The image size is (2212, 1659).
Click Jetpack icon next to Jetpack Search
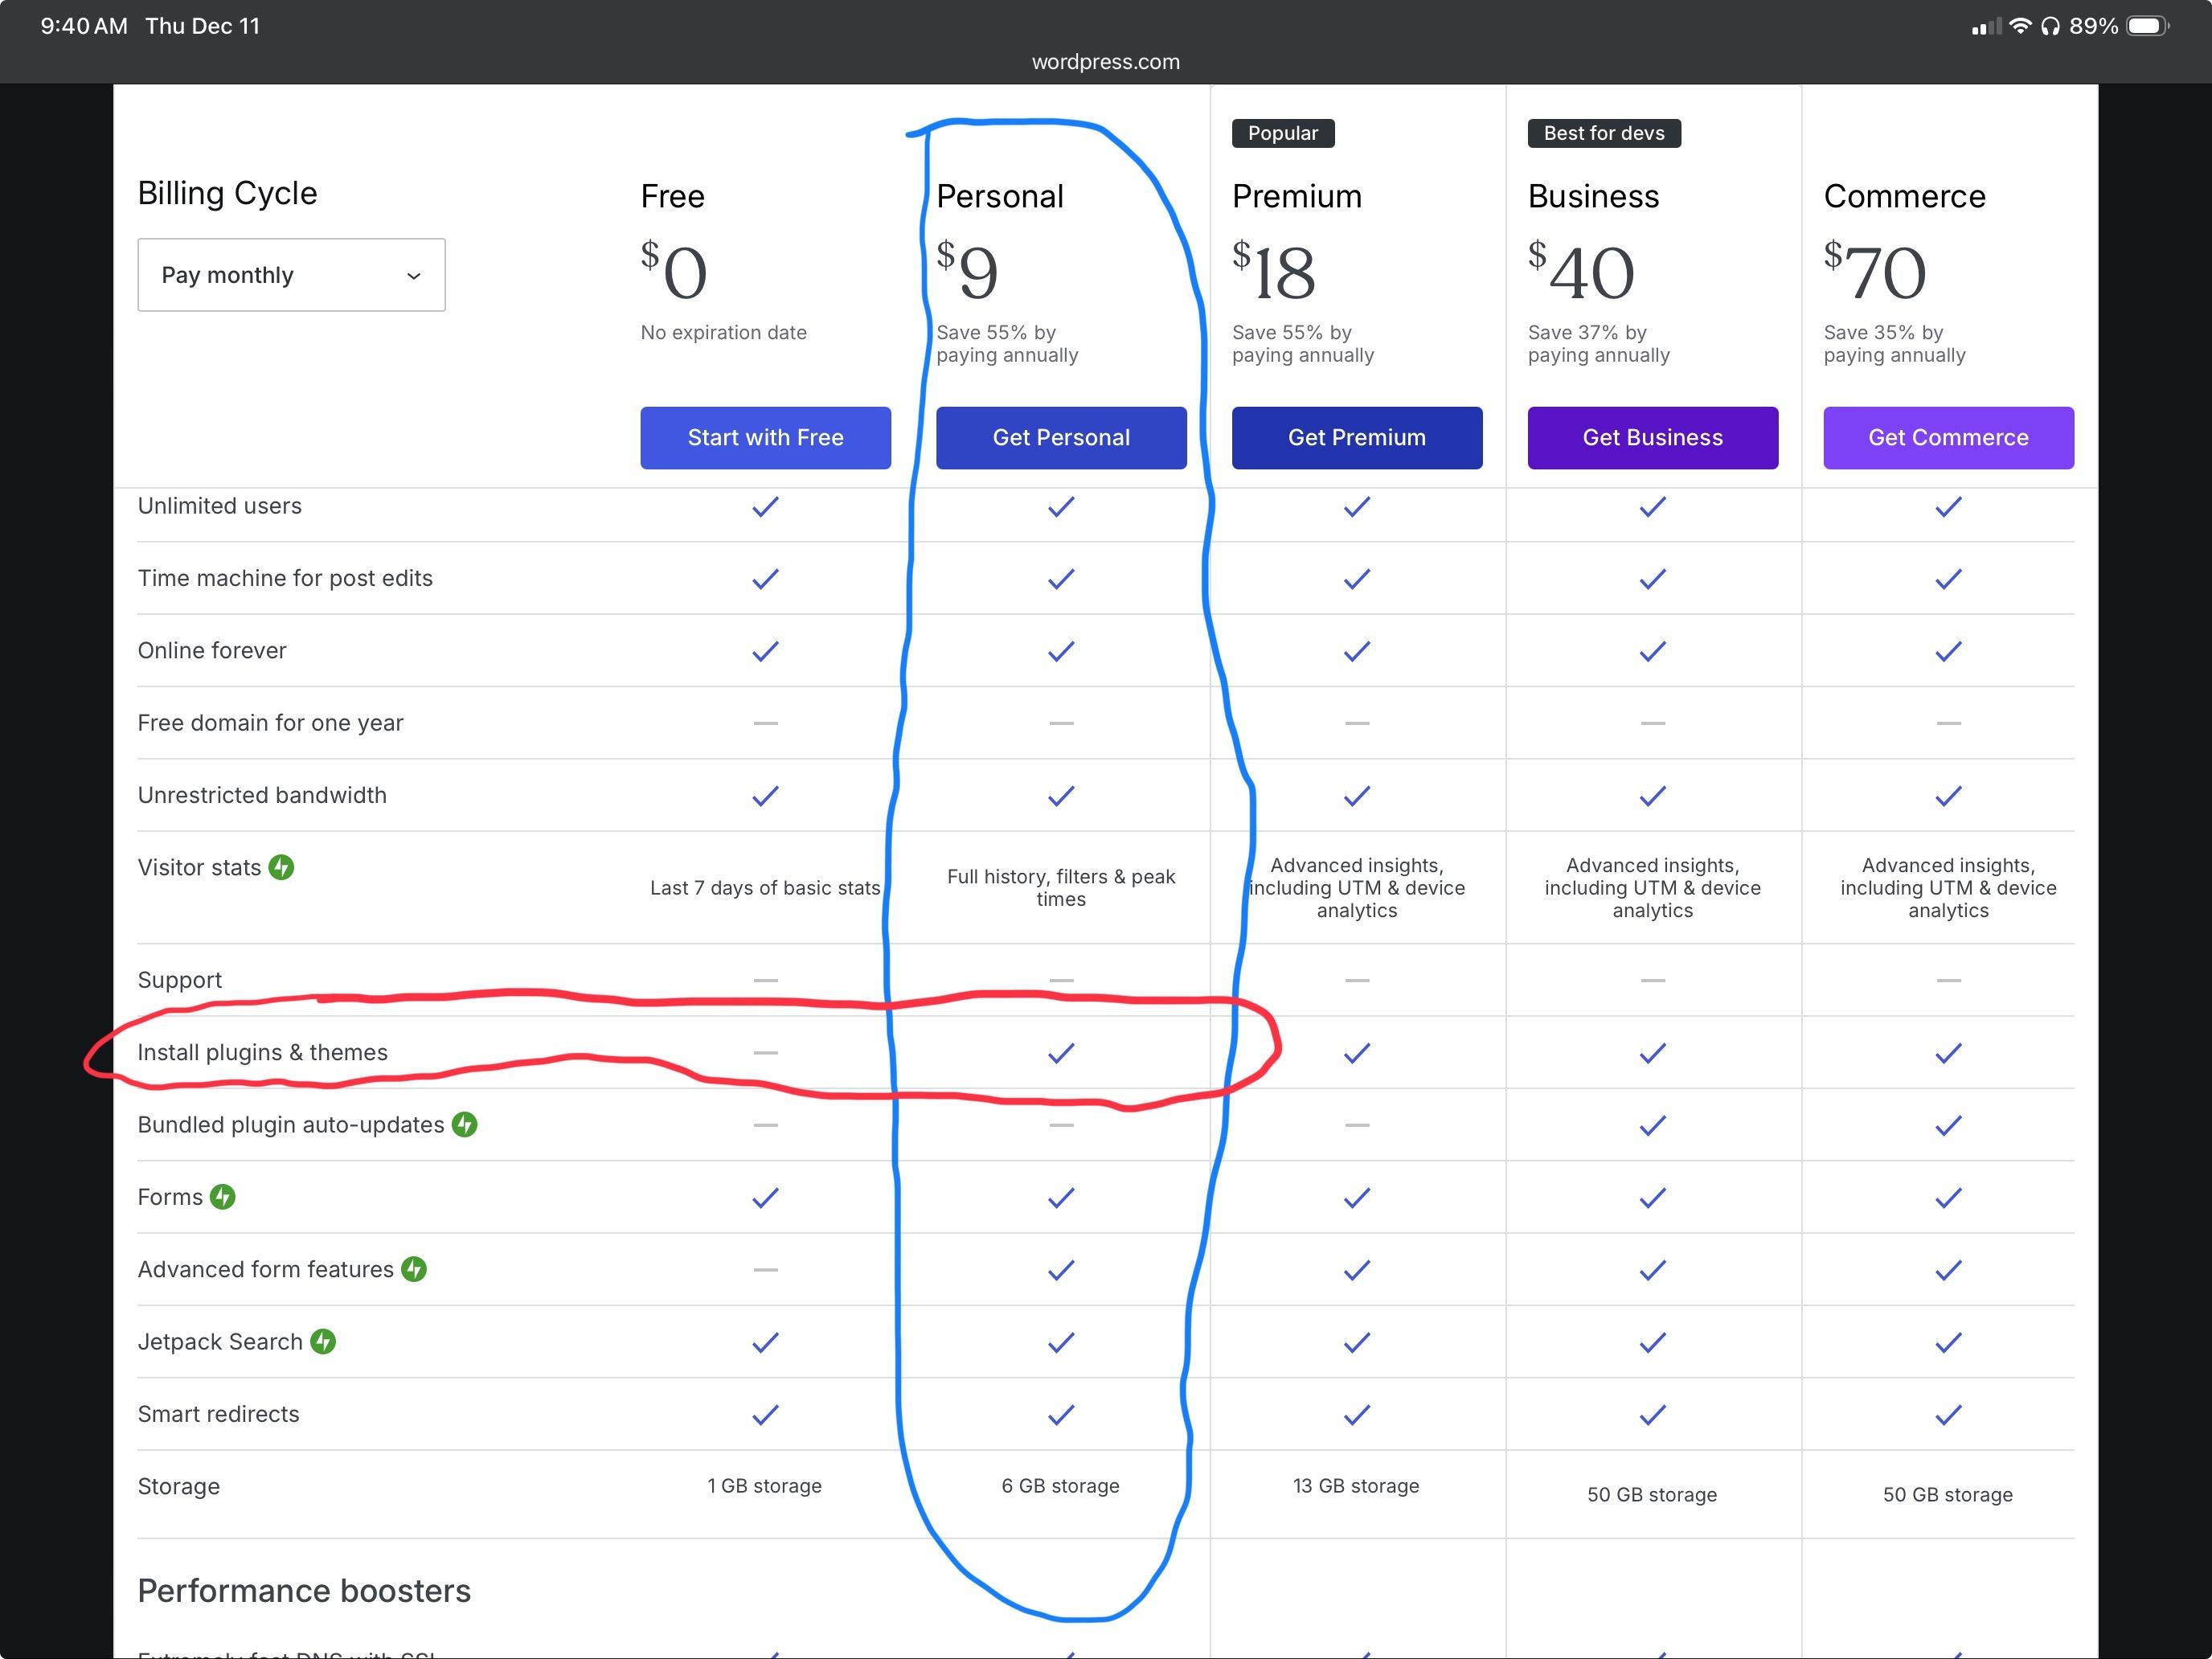click(323, 1341)
